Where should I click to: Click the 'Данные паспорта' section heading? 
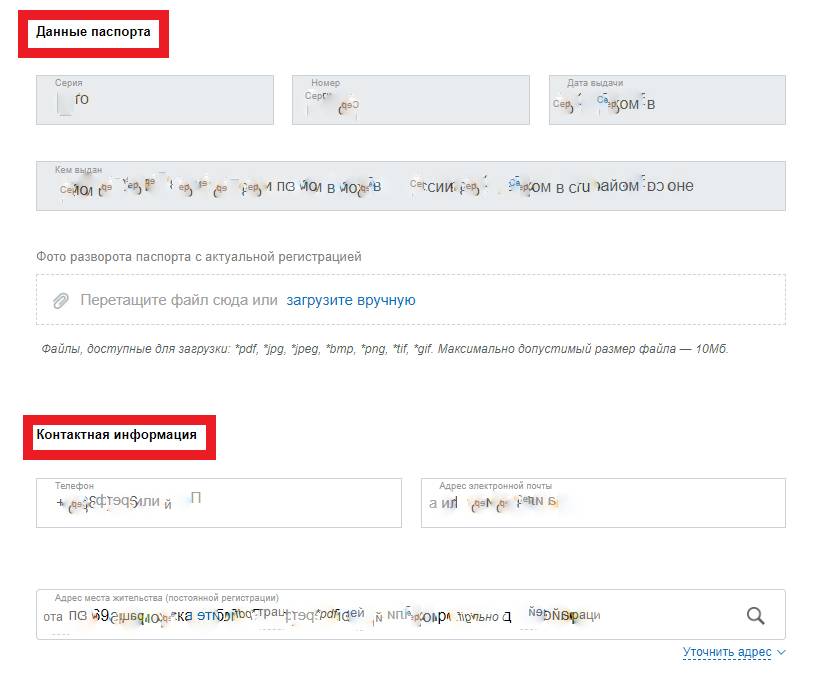coord(93,32)
